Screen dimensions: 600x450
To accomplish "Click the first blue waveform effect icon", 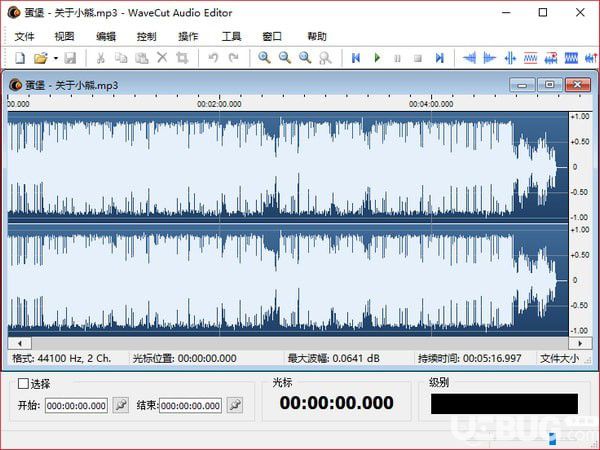I will point(470,58).
